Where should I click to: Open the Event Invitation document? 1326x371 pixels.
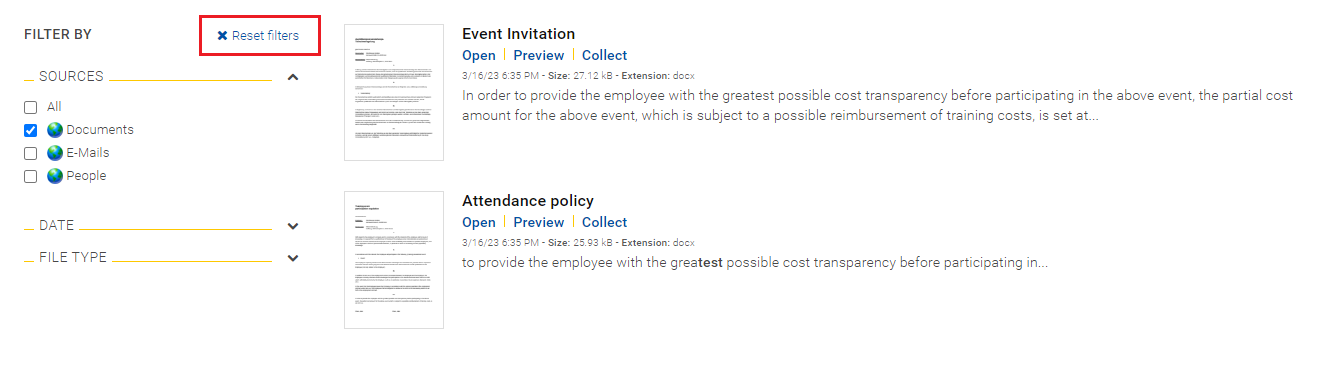pos(479,55)
